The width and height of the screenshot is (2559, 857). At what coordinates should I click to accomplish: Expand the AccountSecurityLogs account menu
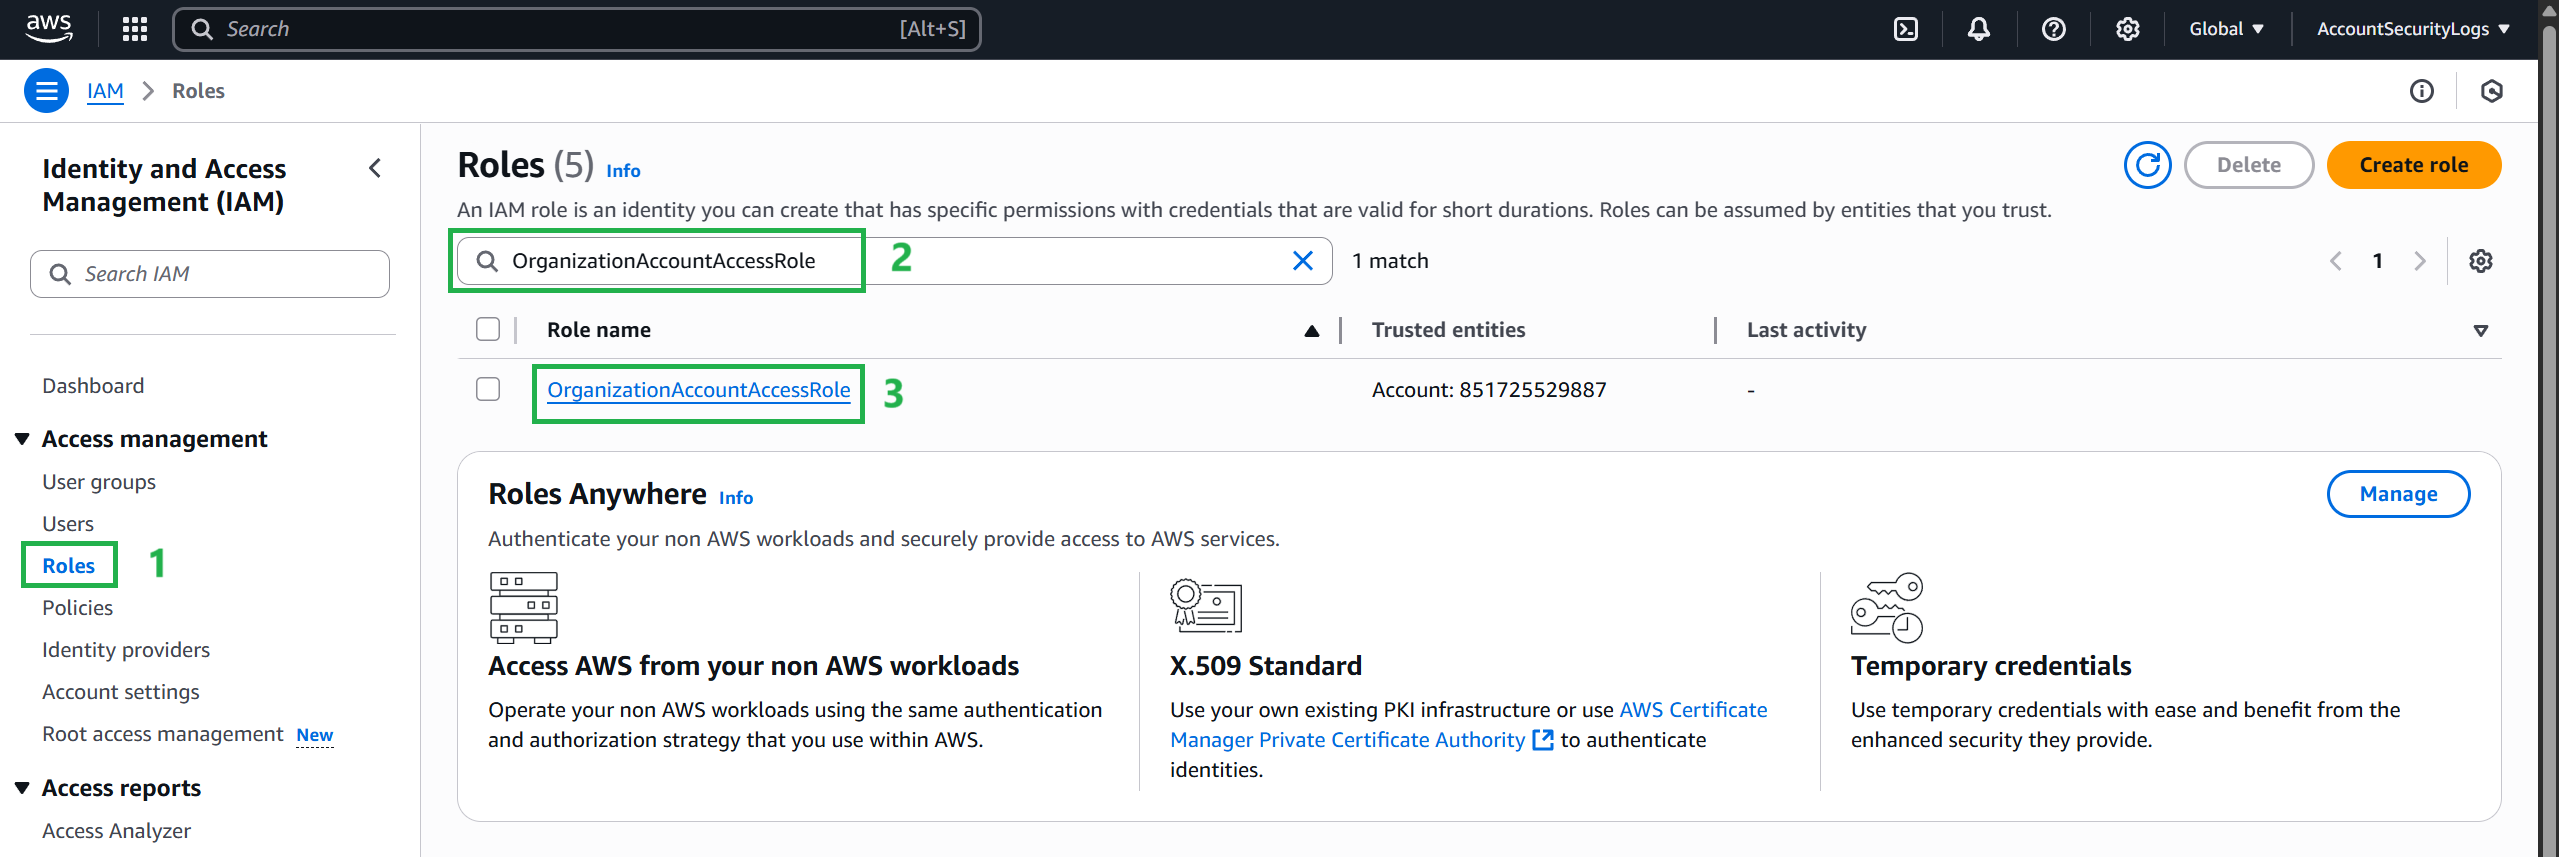pos(2412,29)
